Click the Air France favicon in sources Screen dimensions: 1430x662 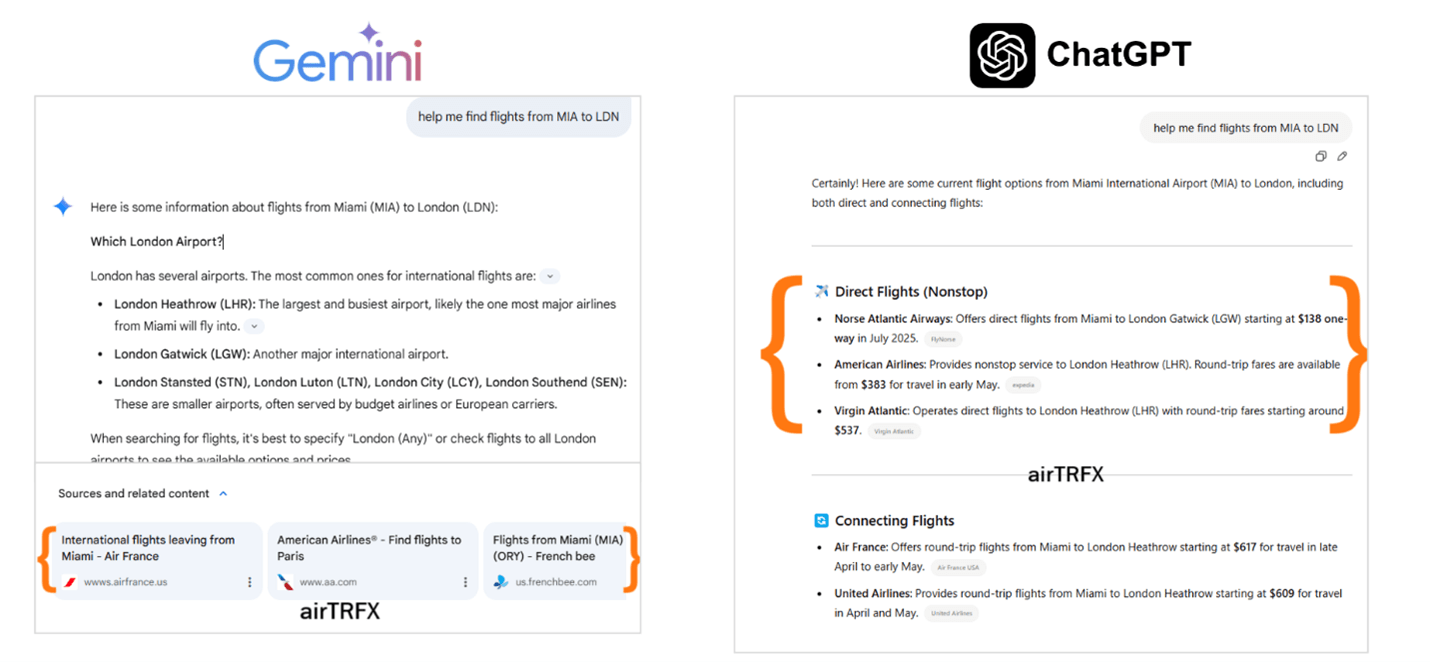70,582
